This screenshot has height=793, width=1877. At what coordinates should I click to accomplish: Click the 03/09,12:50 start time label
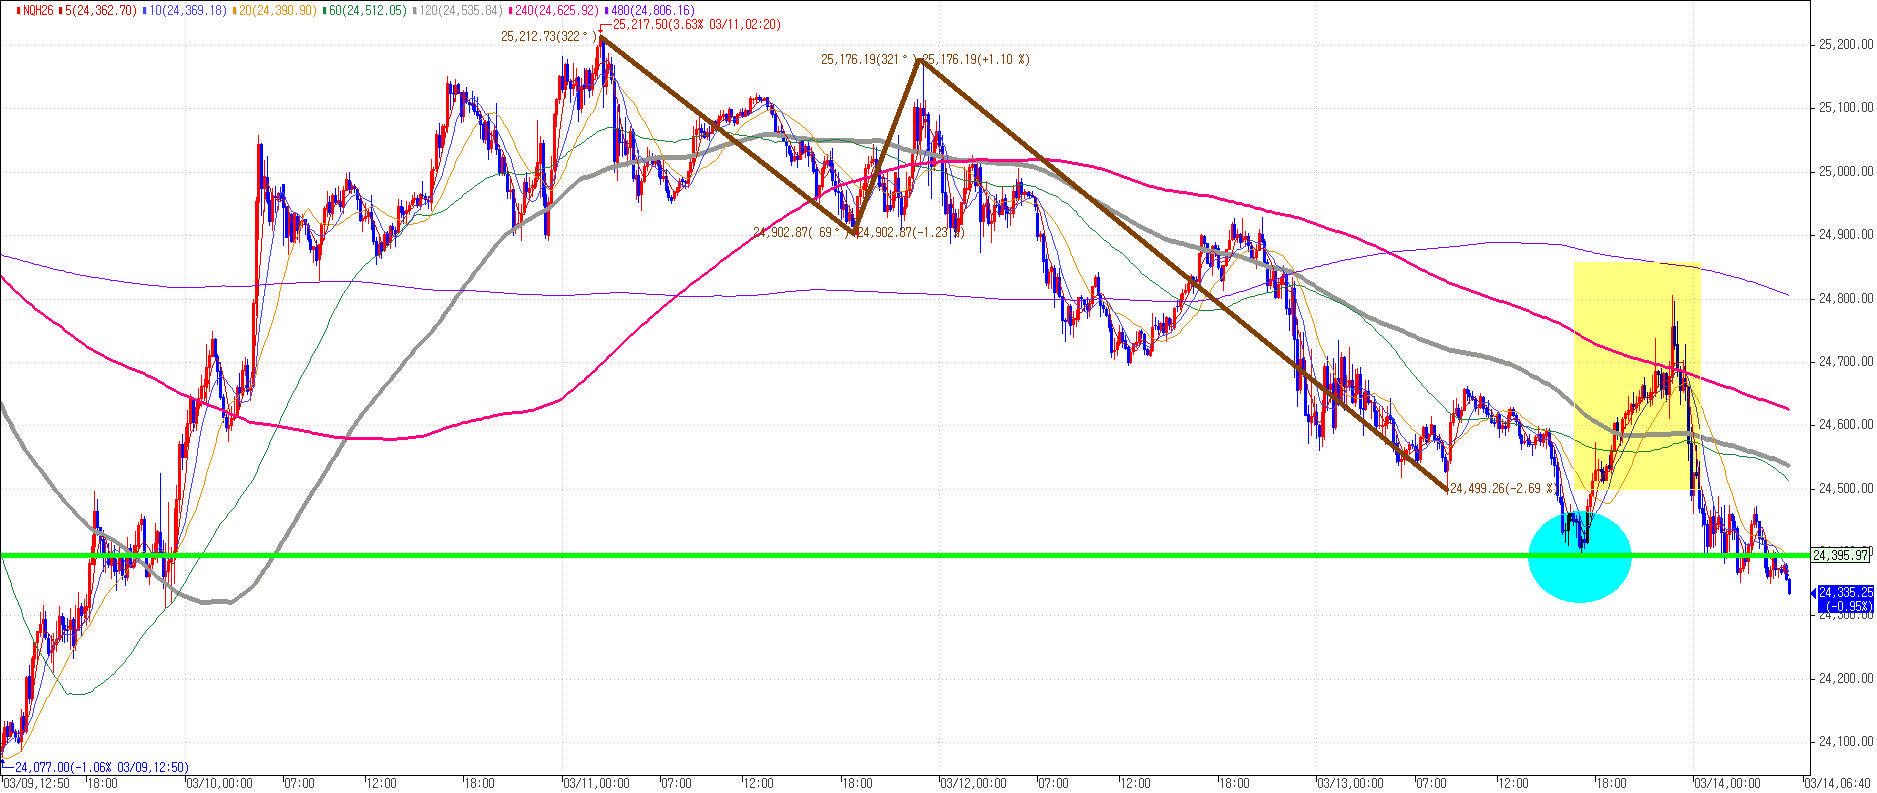tap(36, 784)
